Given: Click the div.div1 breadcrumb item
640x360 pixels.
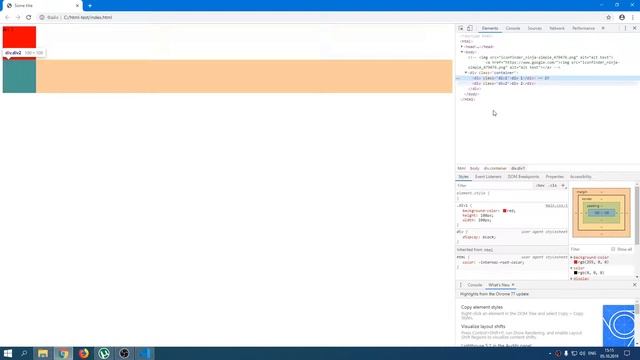Looking at the screenshot, I should [518, 168].
